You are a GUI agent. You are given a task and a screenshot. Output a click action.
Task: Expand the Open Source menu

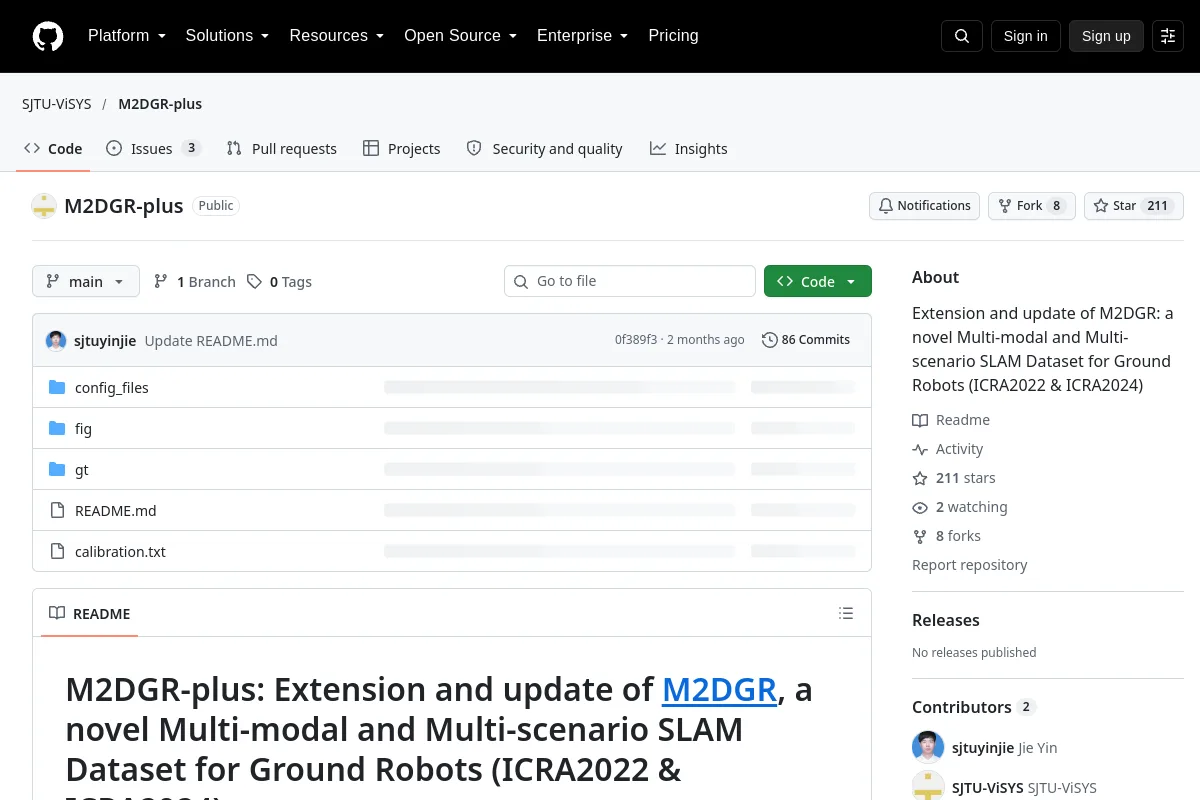pyautogui.click(x=461, y=36)
